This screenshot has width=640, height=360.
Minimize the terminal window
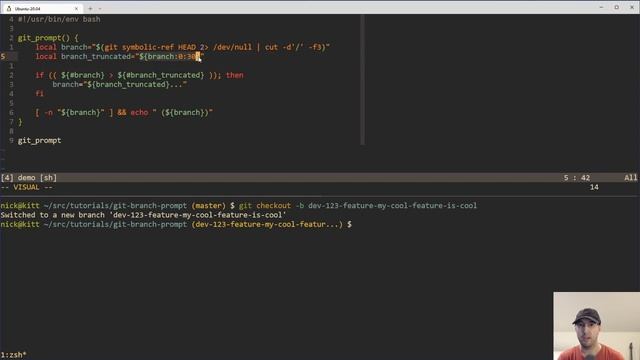[x=601, y=7]
